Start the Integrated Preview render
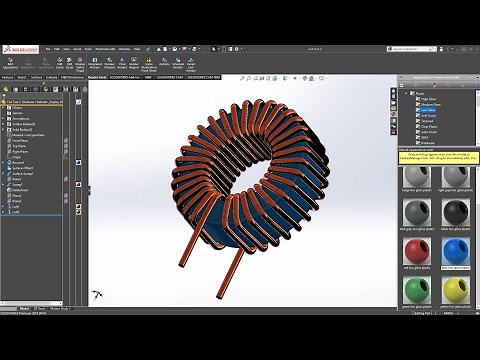 95,63
